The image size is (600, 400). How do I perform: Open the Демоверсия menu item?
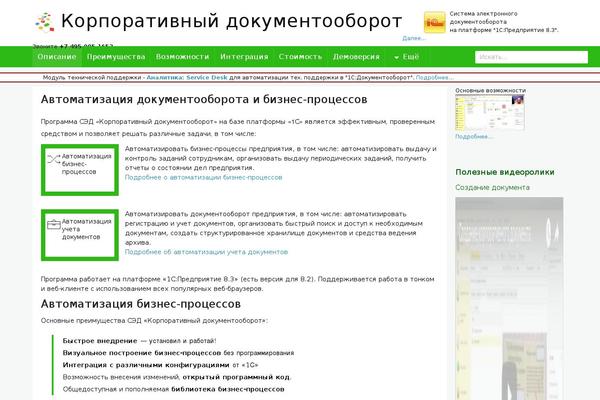tap(356, 57)
